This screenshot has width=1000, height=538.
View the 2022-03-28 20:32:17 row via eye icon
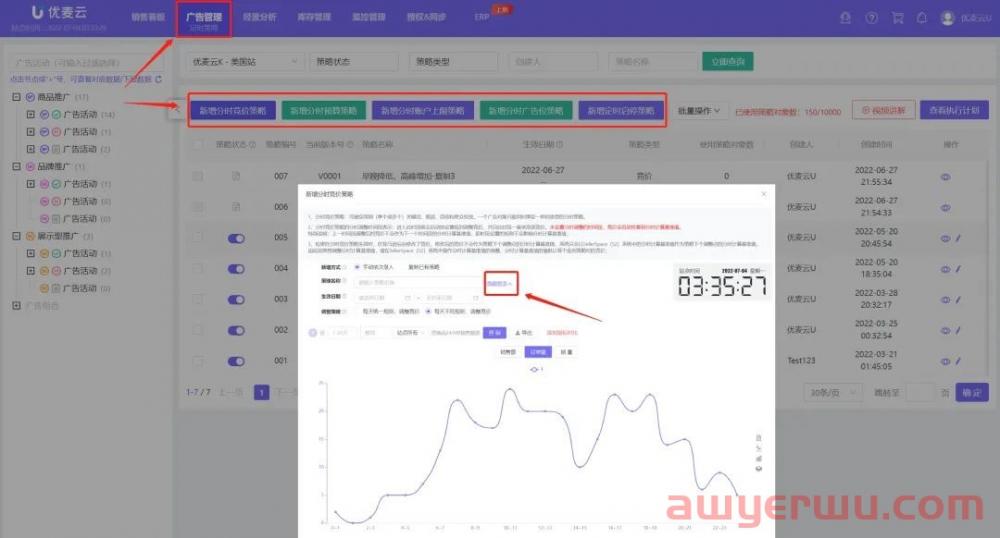point(945,300)
